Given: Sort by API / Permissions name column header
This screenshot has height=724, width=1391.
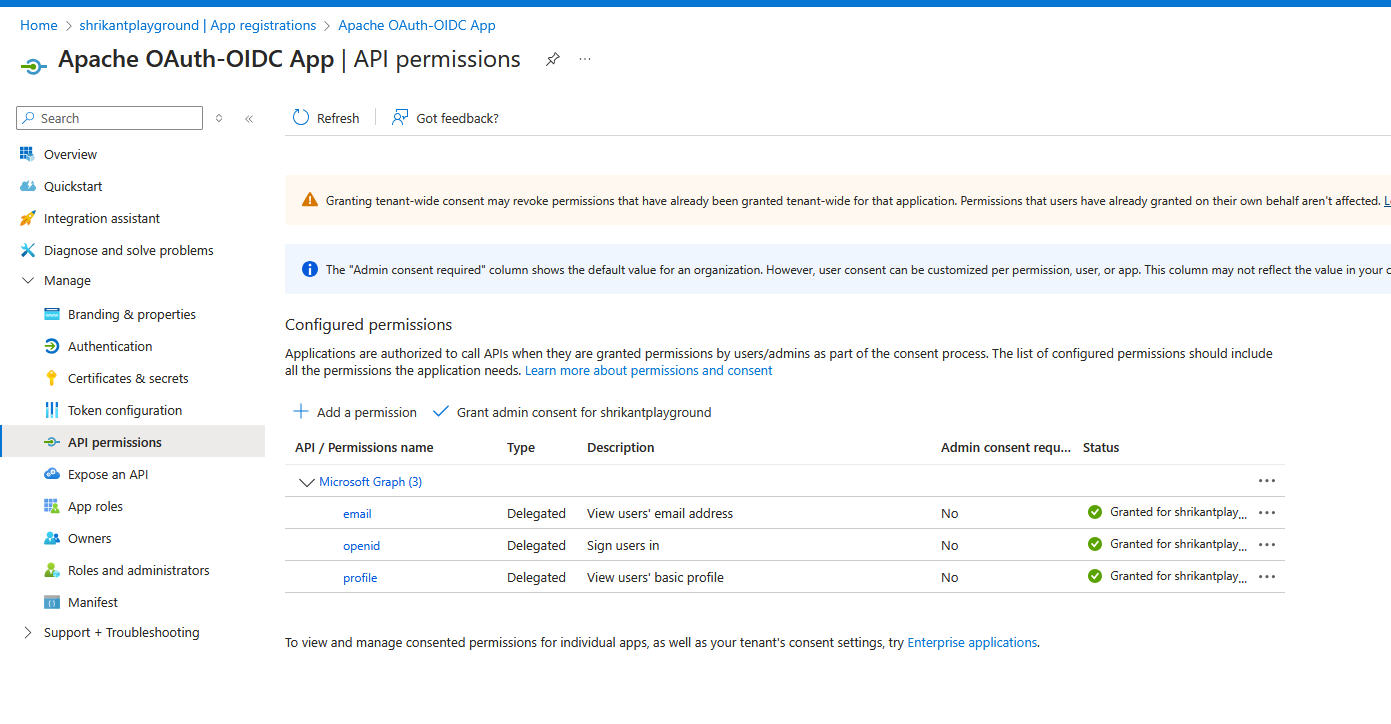Looking at the screenshot, I should click(x=364, y=447).
